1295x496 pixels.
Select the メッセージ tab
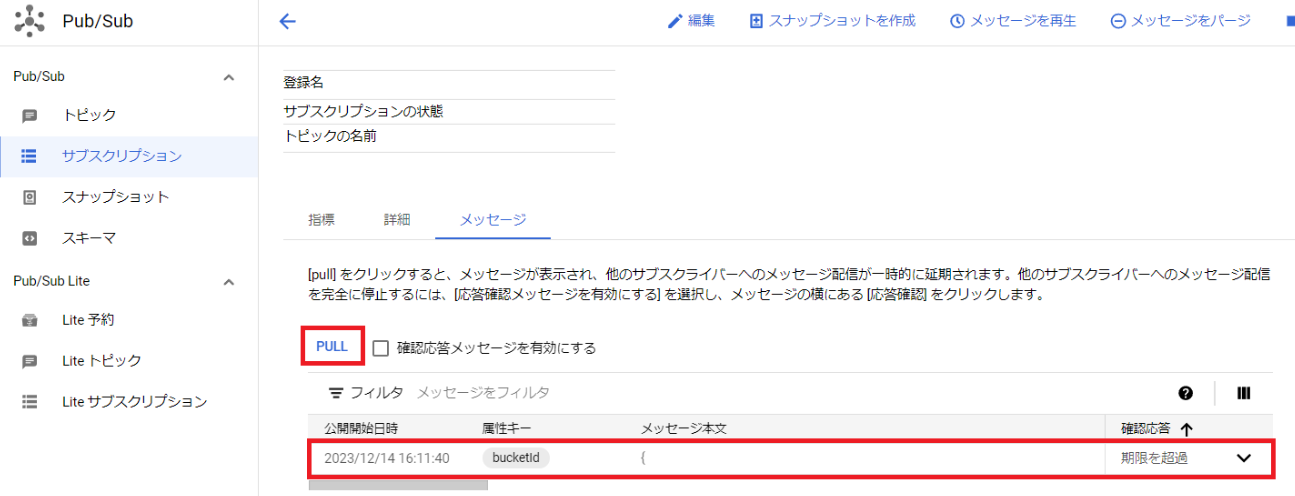point(493,219)
